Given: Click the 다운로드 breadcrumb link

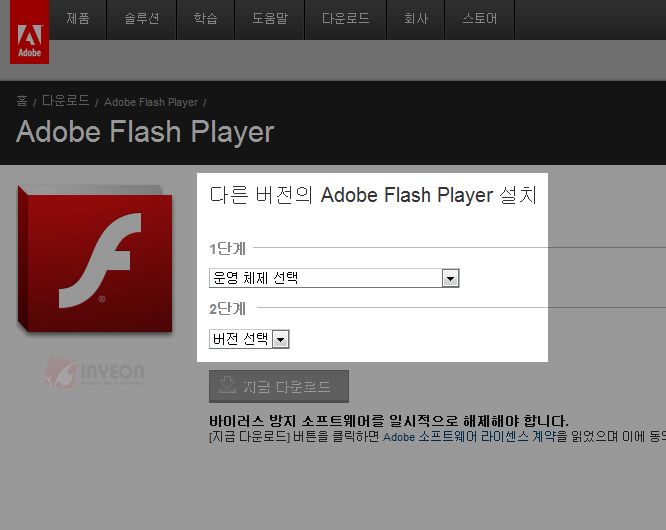Looking at the screenshot, I should click(x=65, y=101).
